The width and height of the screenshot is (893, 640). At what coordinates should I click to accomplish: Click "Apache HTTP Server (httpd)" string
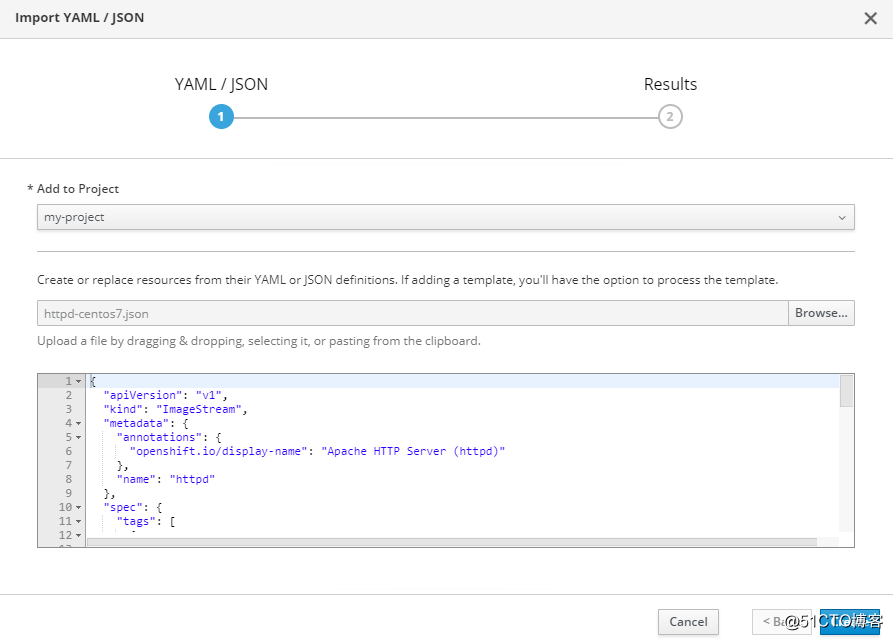click(x=413, y=452)
